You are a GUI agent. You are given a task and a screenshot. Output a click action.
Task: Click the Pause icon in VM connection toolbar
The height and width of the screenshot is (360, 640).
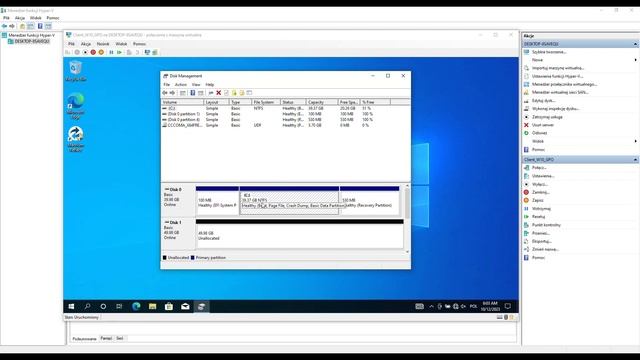(x=111, y=52)
